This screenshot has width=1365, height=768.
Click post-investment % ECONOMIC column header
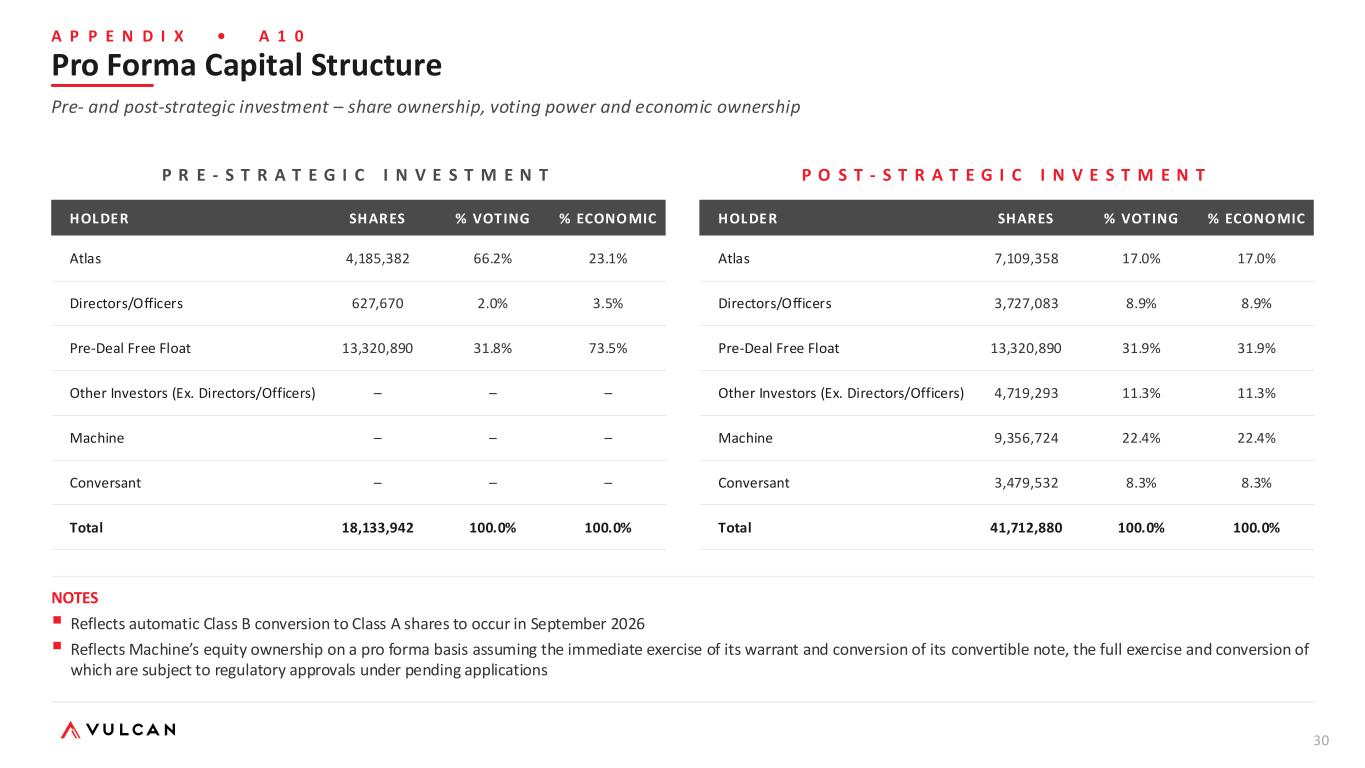pos(1256,218)
